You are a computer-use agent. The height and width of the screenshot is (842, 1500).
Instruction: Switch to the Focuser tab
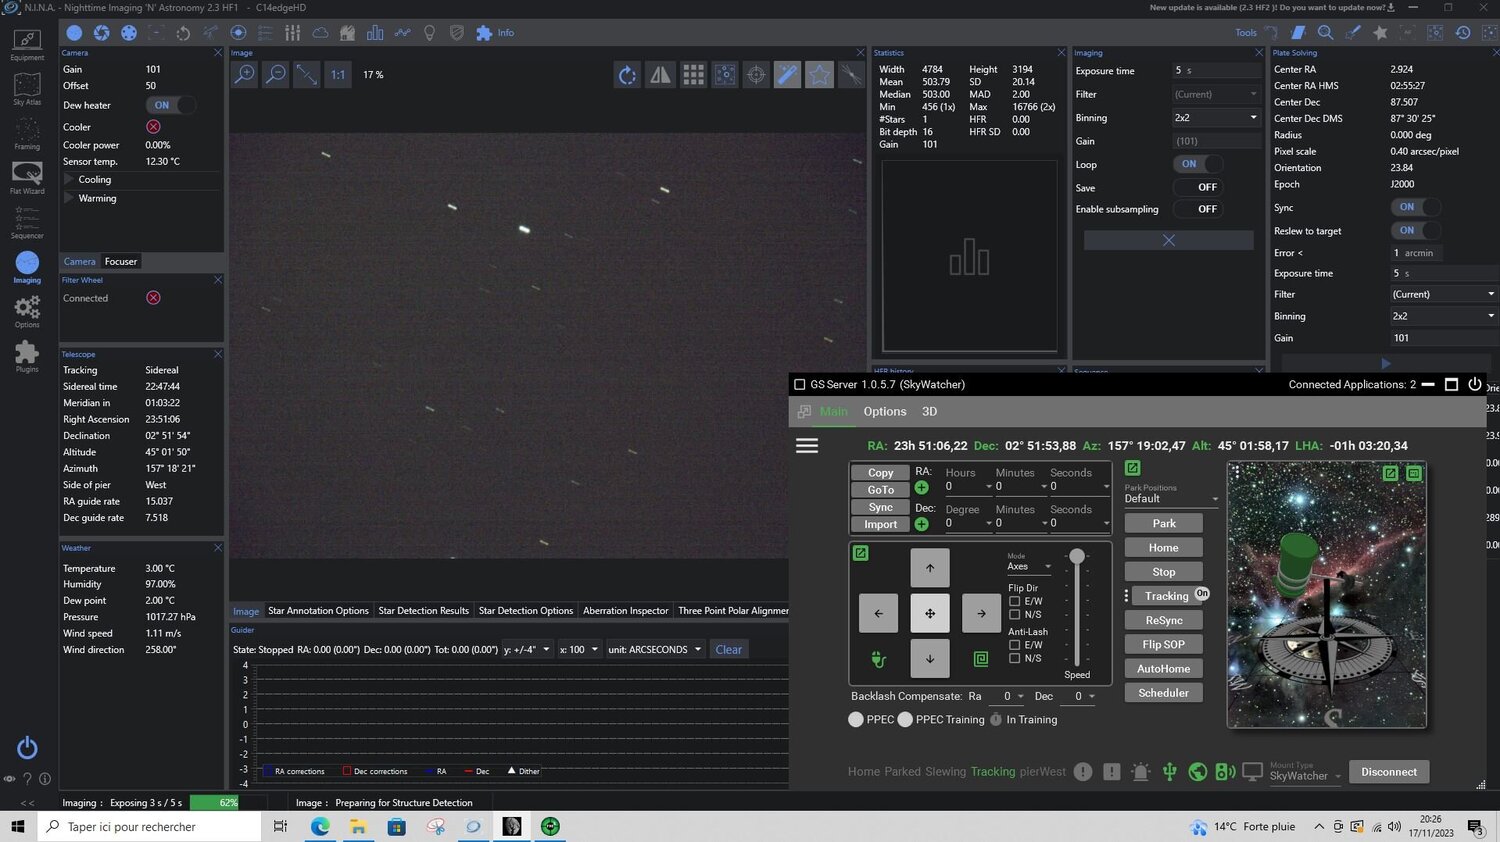pyautogui.click(x=121, y=262)
